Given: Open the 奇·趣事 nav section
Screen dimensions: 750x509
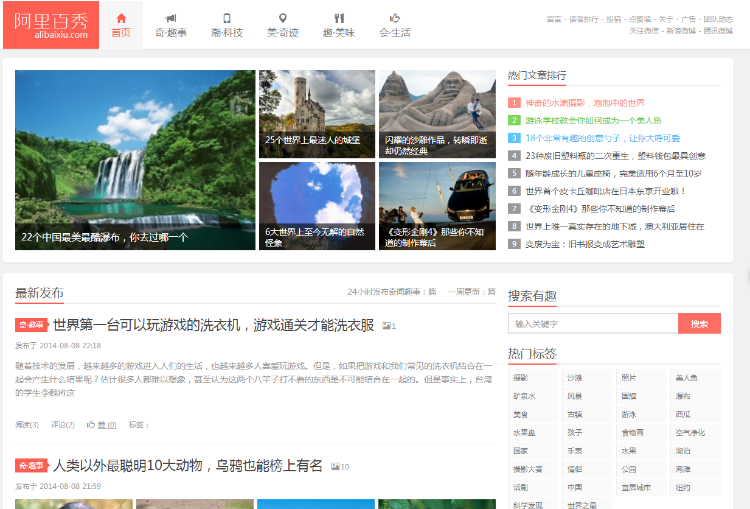Looking at the screenshot, I should point(171,25).
